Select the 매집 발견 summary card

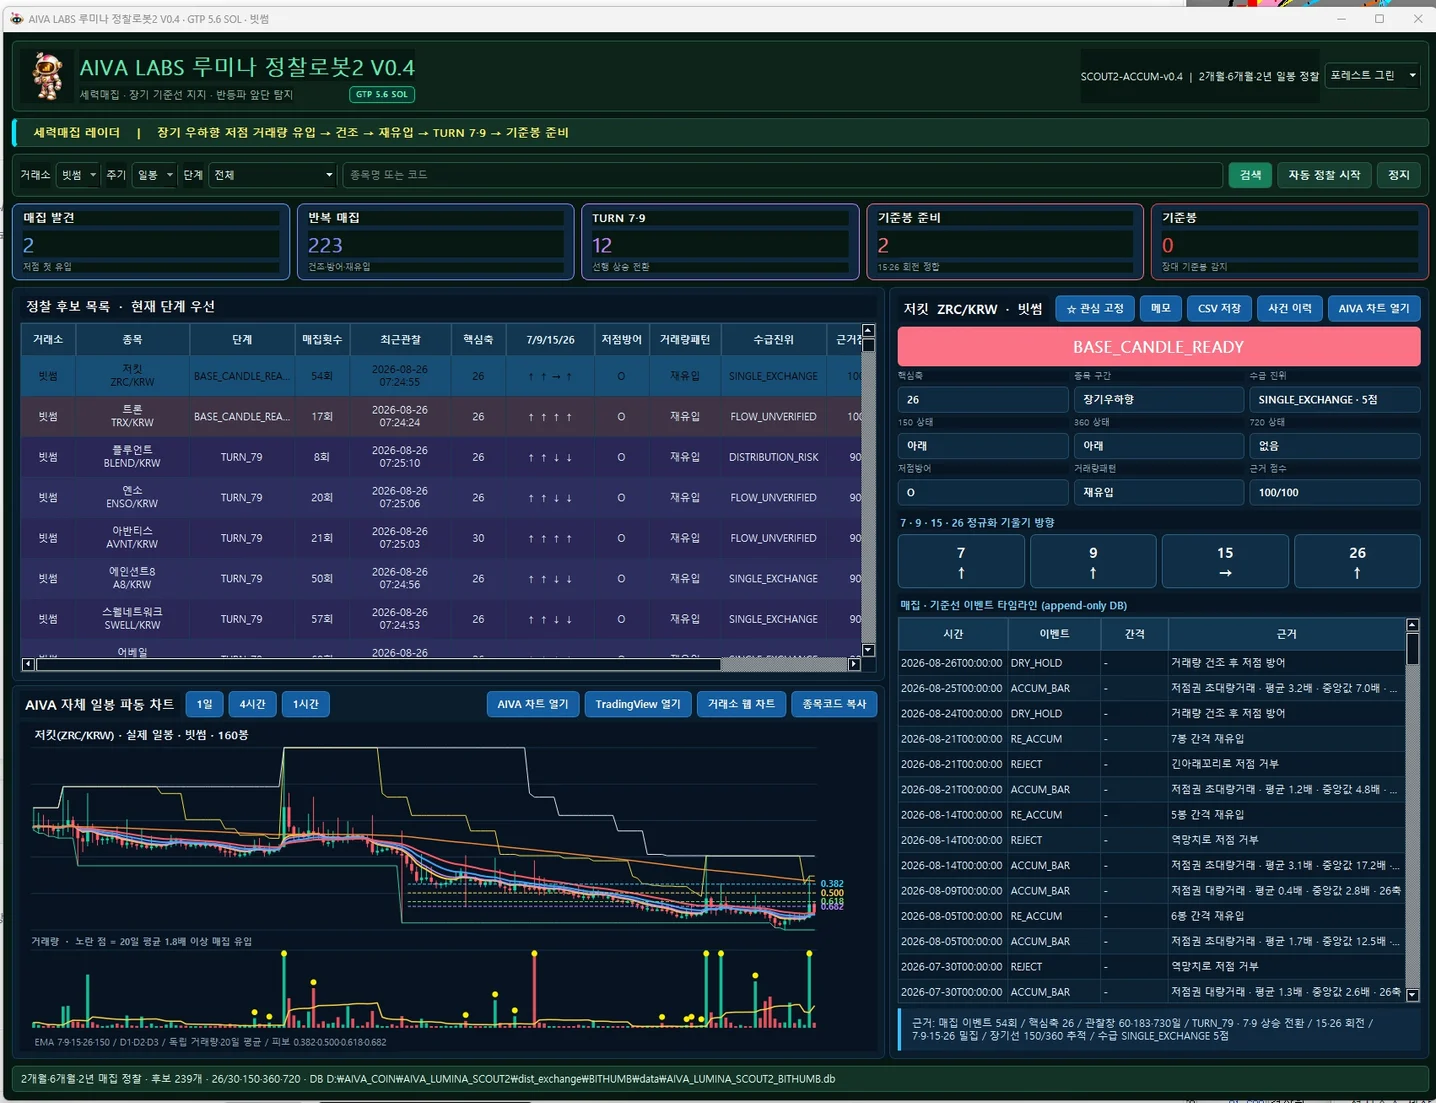pyautogui.click(x=151, y=242)
